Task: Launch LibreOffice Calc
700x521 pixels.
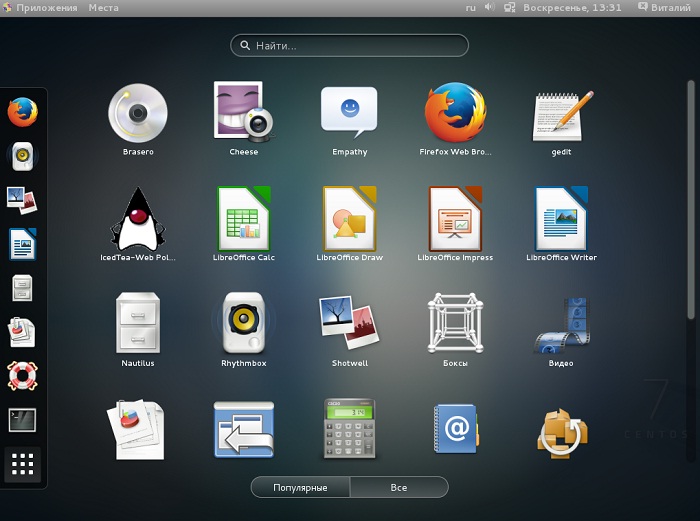Action: click(x=244, y=219)
